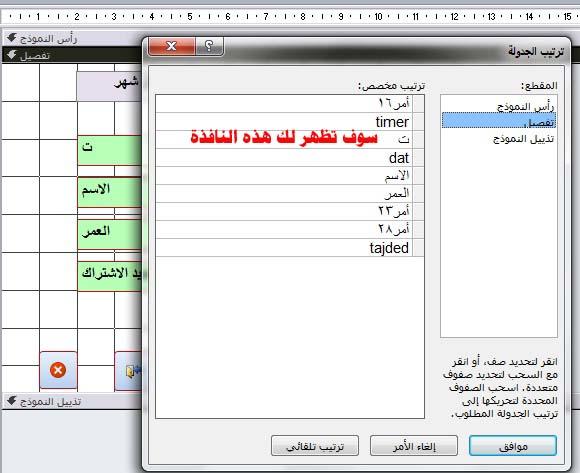Select تفصيل in section list

(499, 121)
